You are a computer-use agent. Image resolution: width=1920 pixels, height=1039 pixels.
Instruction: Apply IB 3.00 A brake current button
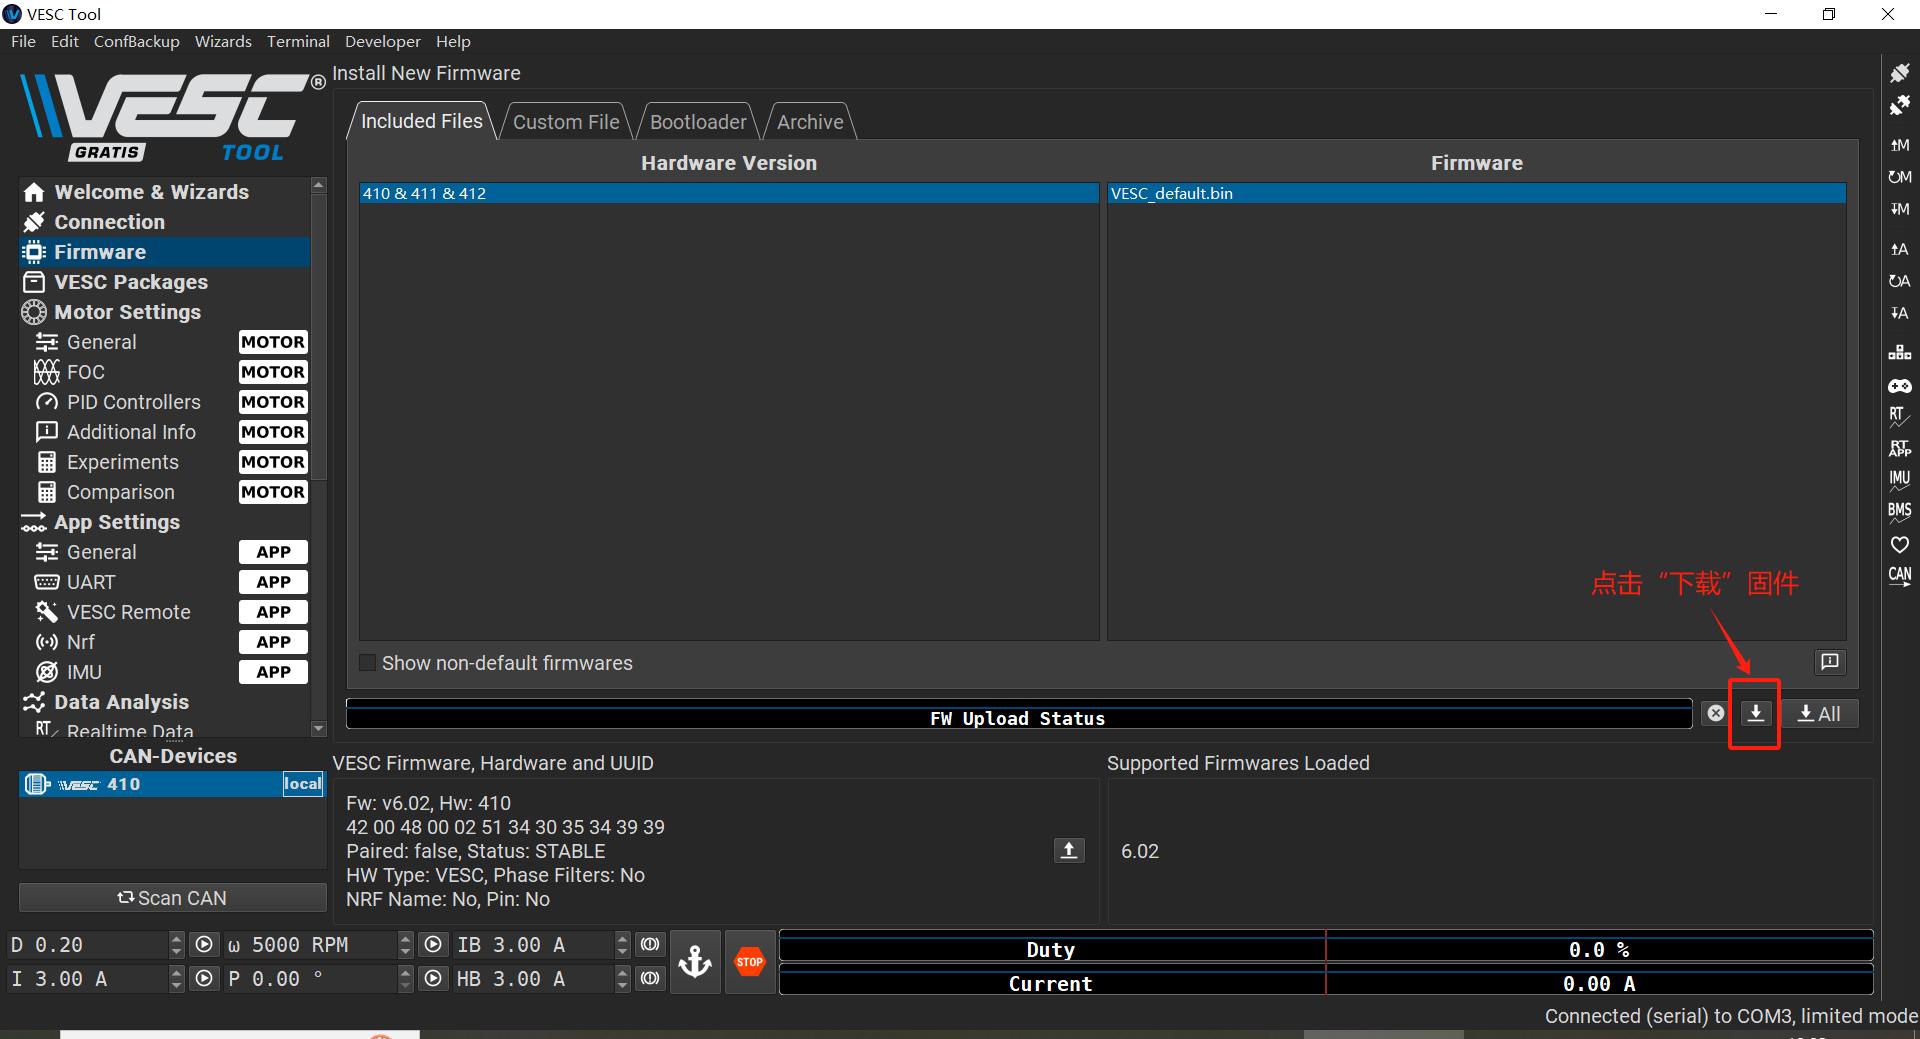pyautogui.click(x=650, y=944)
